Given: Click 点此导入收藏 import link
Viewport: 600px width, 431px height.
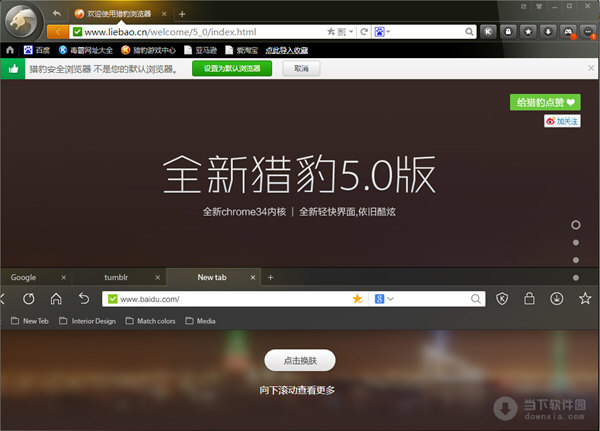Looking at the screenshot, I should click(287, 50).
